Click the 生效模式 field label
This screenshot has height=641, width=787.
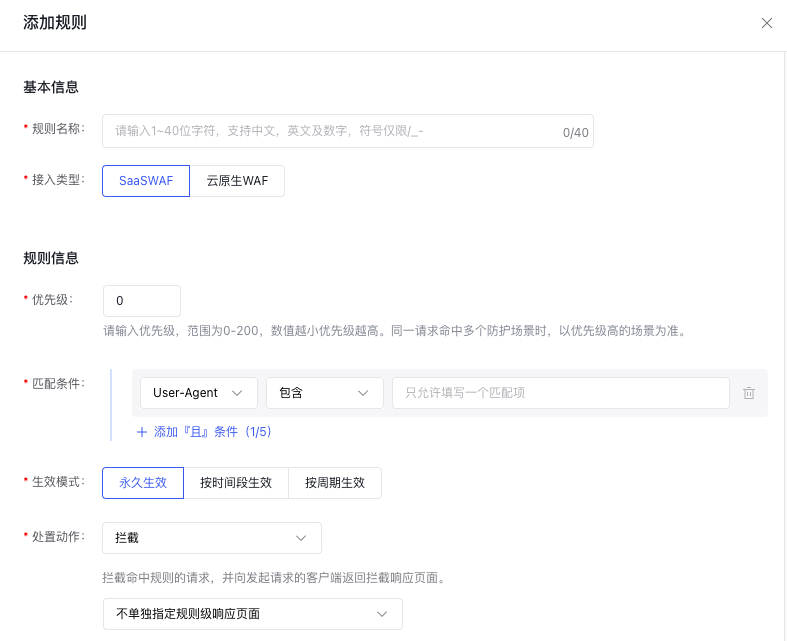(58, 482)
